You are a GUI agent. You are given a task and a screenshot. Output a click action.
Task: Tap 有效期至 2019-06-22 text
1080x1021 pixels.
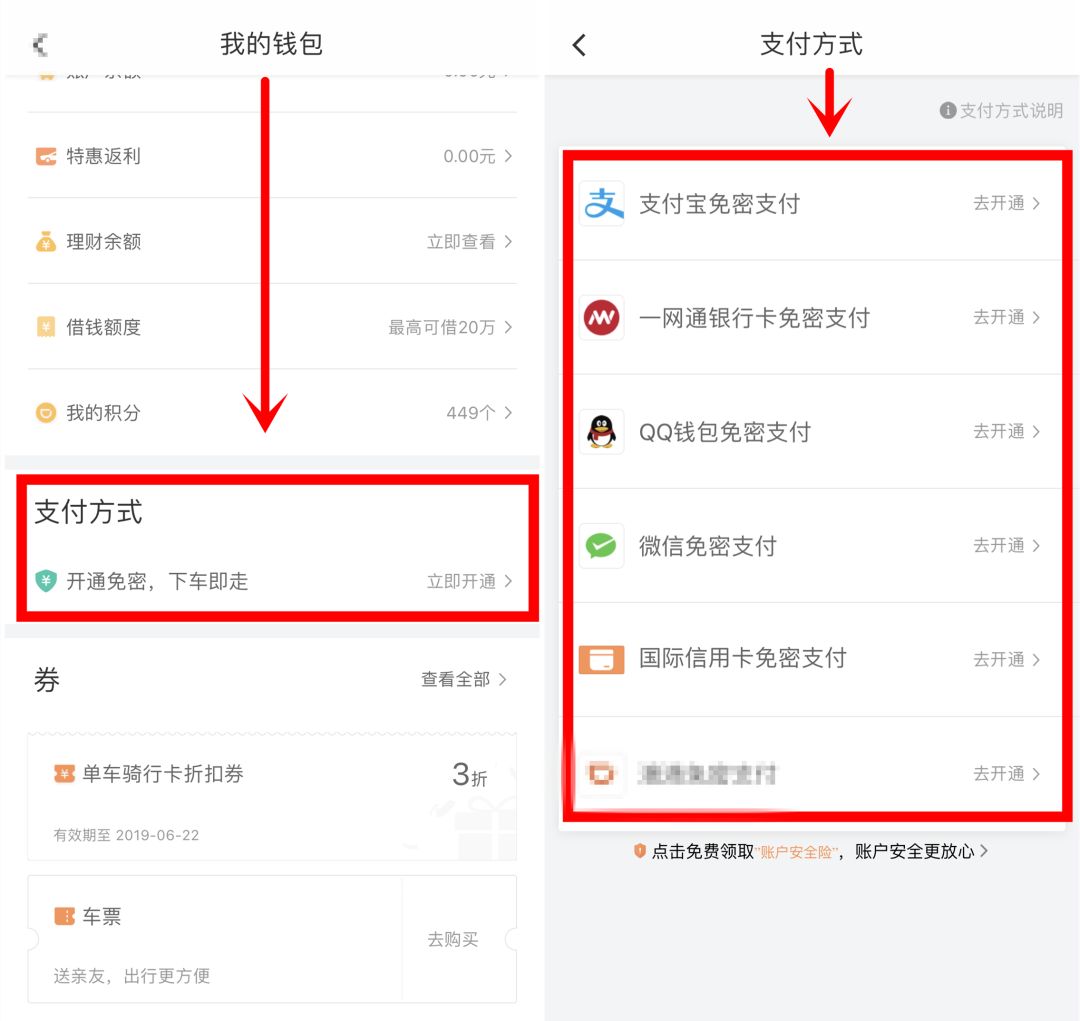click(126, 835)
